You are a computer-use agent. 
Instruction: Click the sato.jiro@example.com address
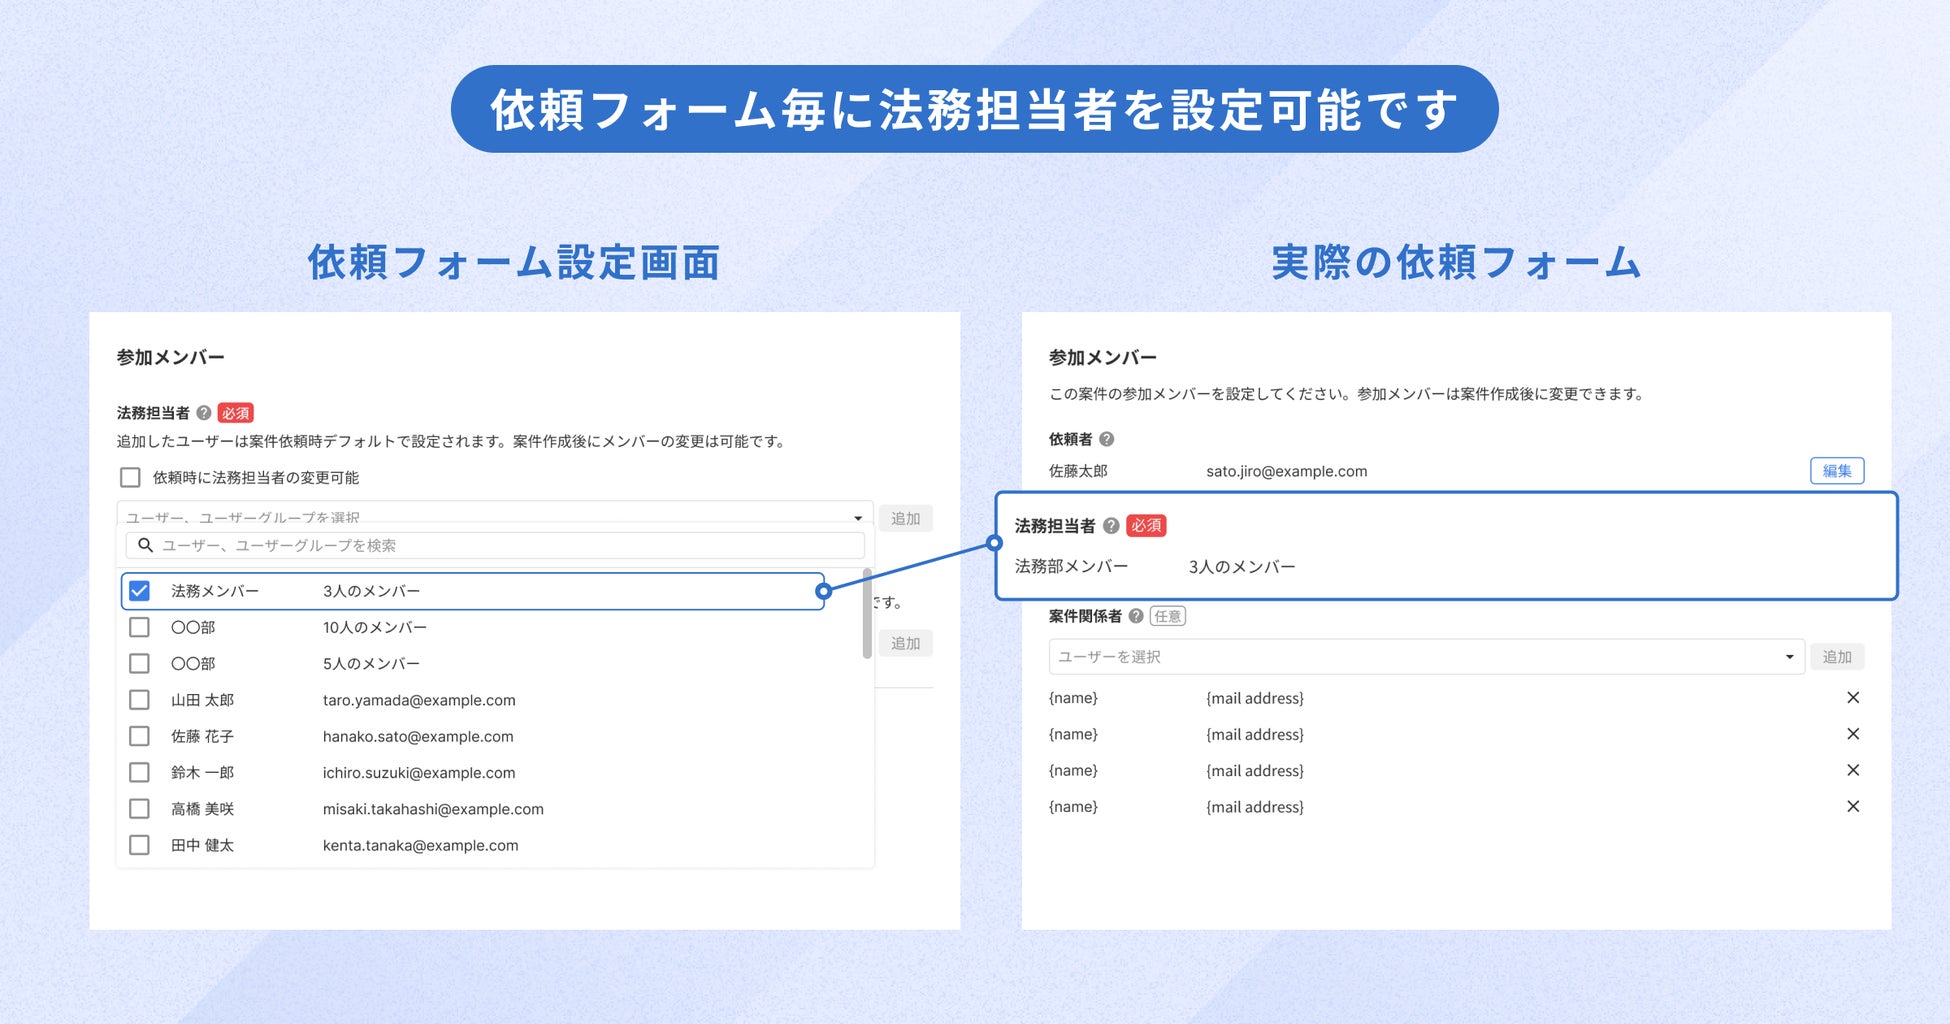[x=1287, y=471]
